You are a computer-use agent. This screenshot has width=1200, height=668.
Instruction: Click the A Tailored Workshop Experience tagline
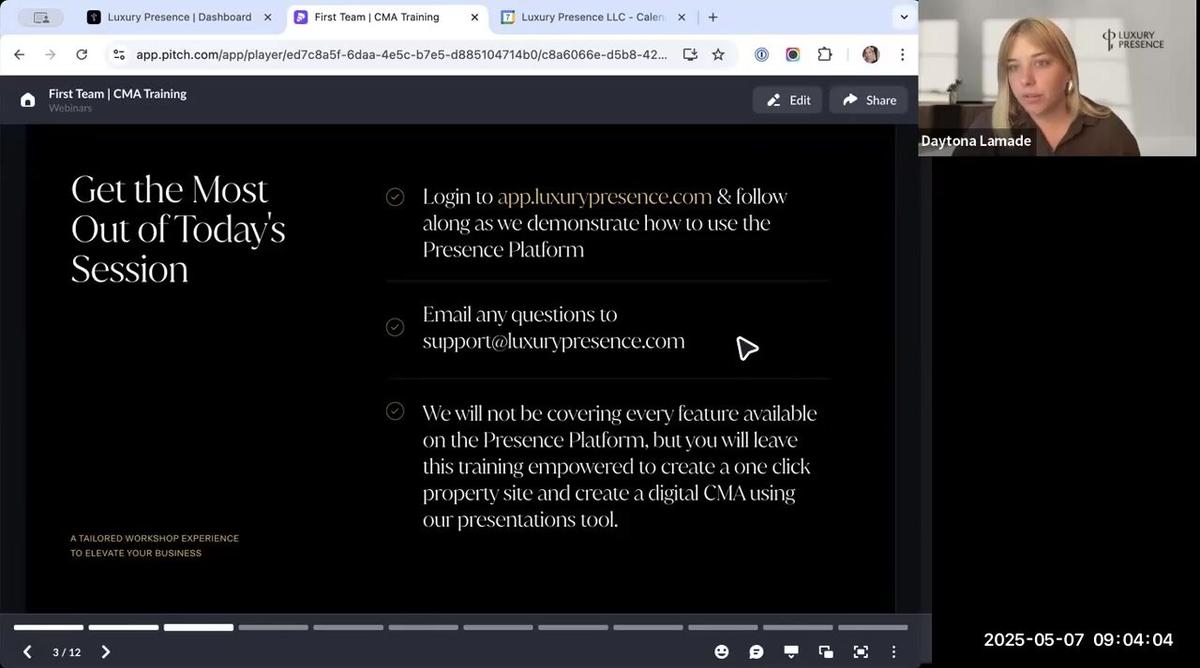[155, 546]
